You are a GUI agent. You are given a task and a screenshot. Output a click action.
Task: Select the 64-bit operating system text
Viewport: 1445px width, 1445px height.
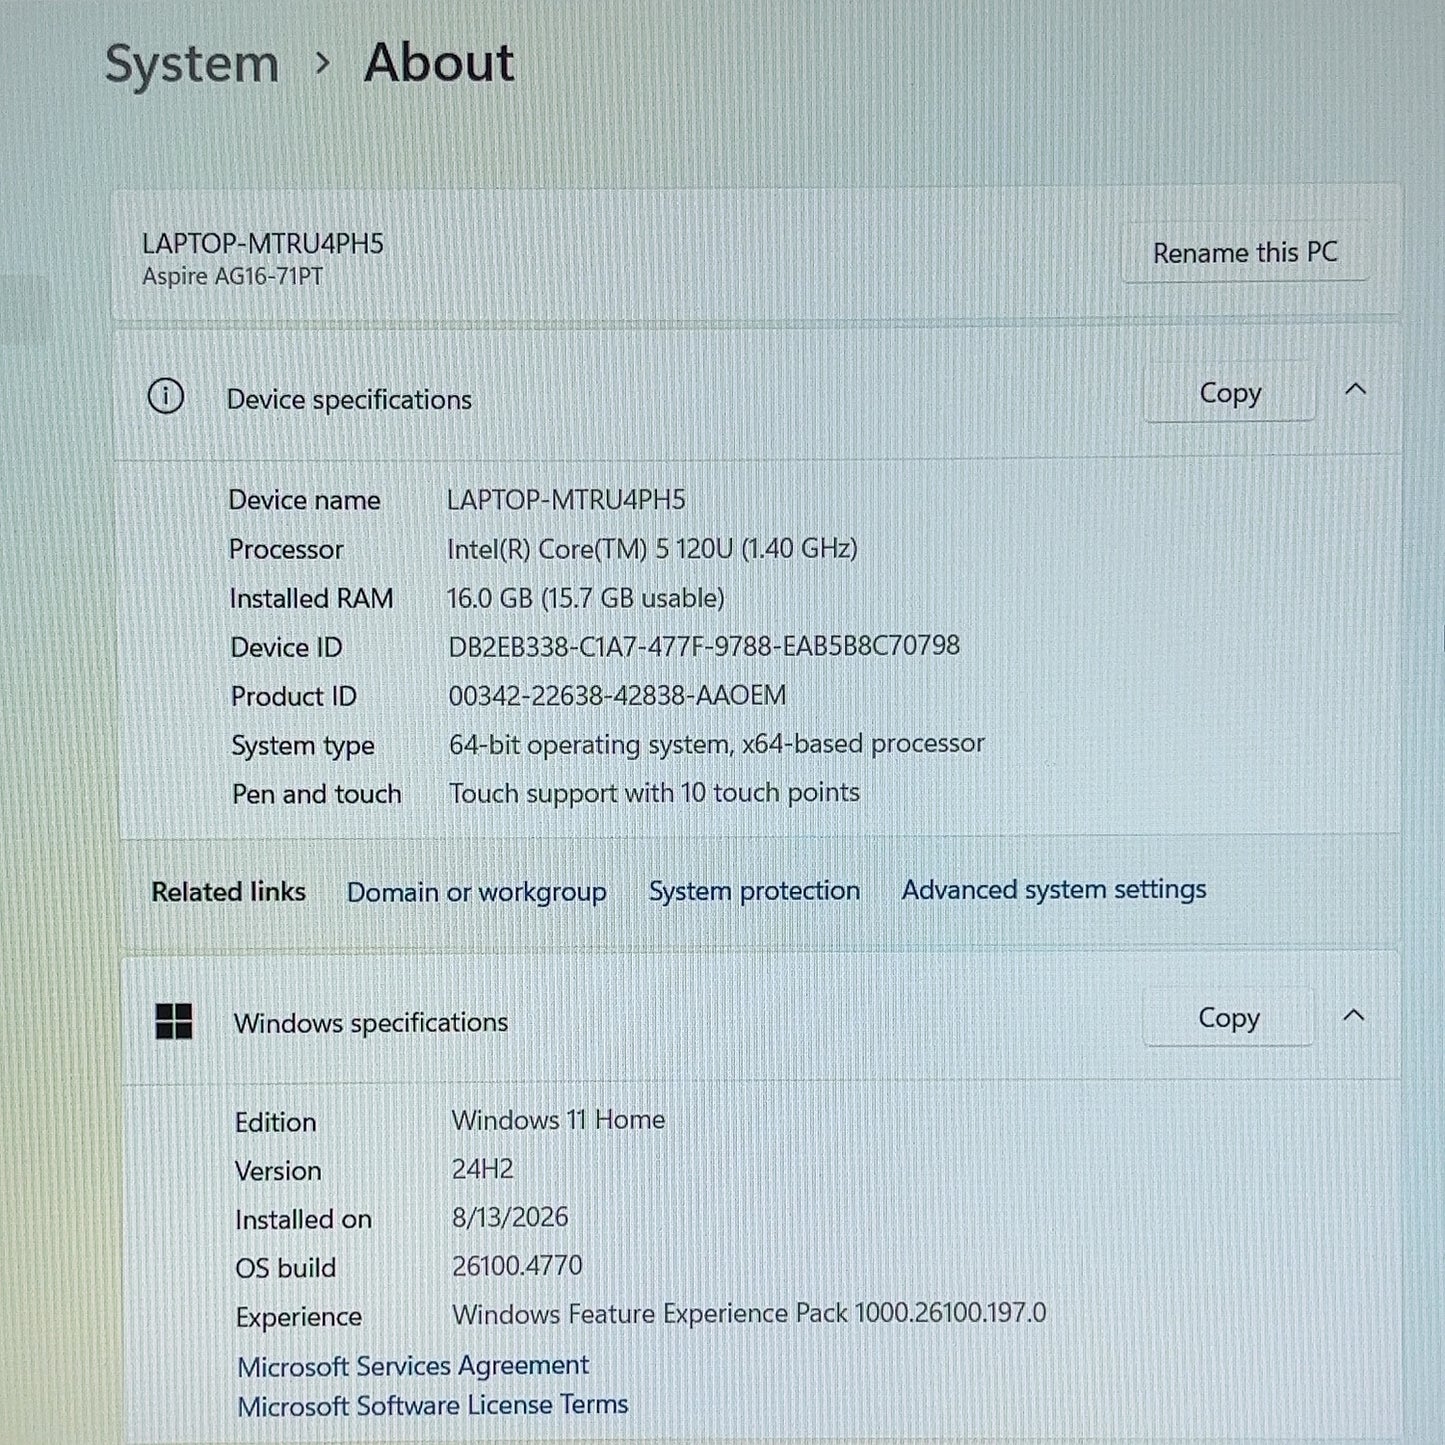point(716,744)
